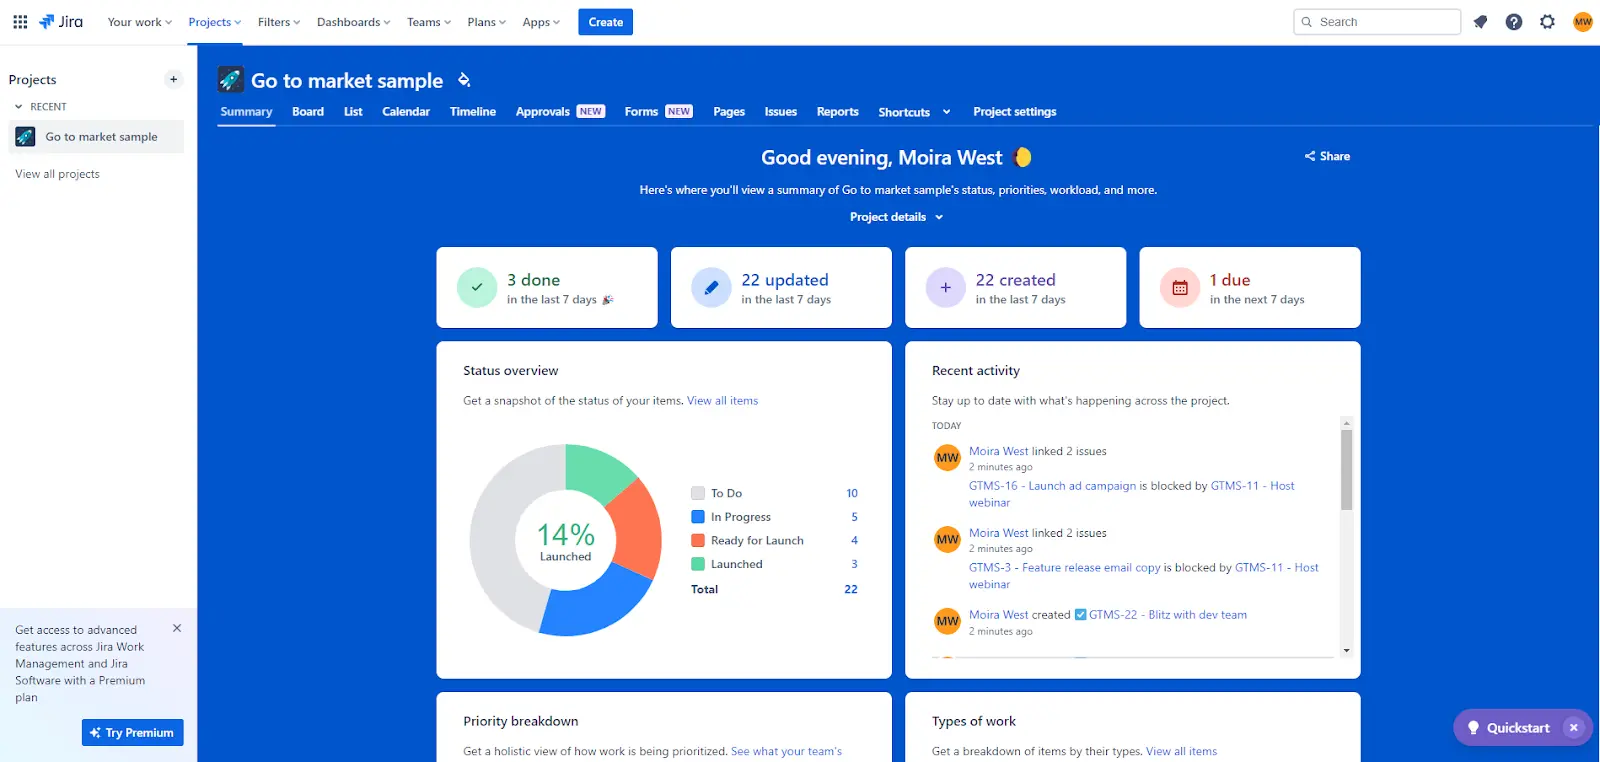The height and width of the screenshot is (762, 1600).
Task: Click the MW avatar on GTMS-16 activity
Action: pos(947,458)
